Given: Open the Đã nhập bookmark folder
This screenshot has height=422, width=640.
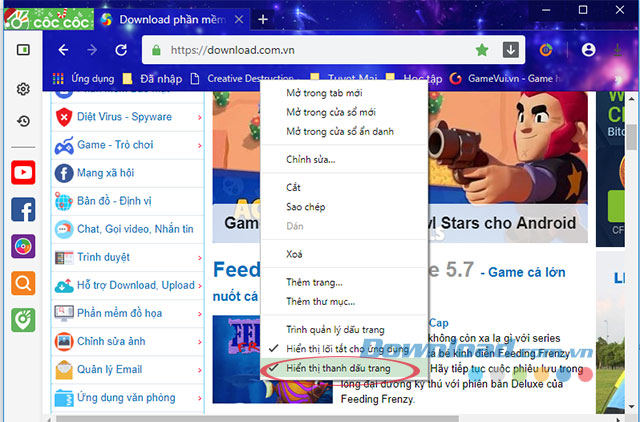Looking at the screenshot, I should 153,78.
